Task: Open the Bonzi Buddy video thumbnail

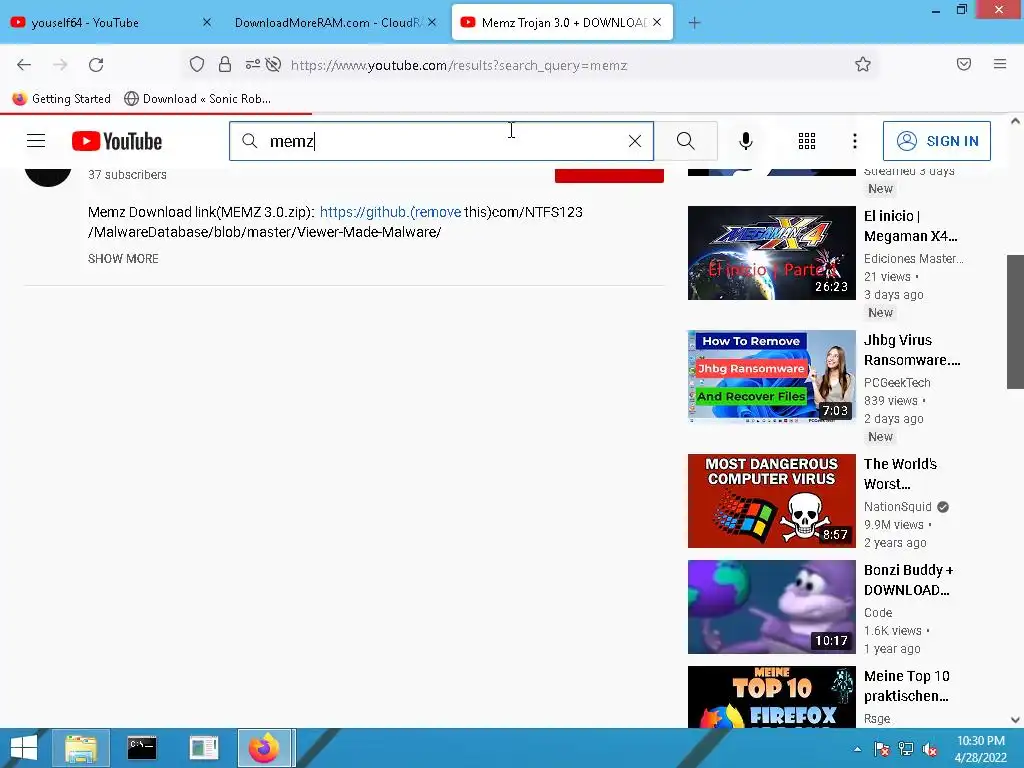Action: pos(771,607)
